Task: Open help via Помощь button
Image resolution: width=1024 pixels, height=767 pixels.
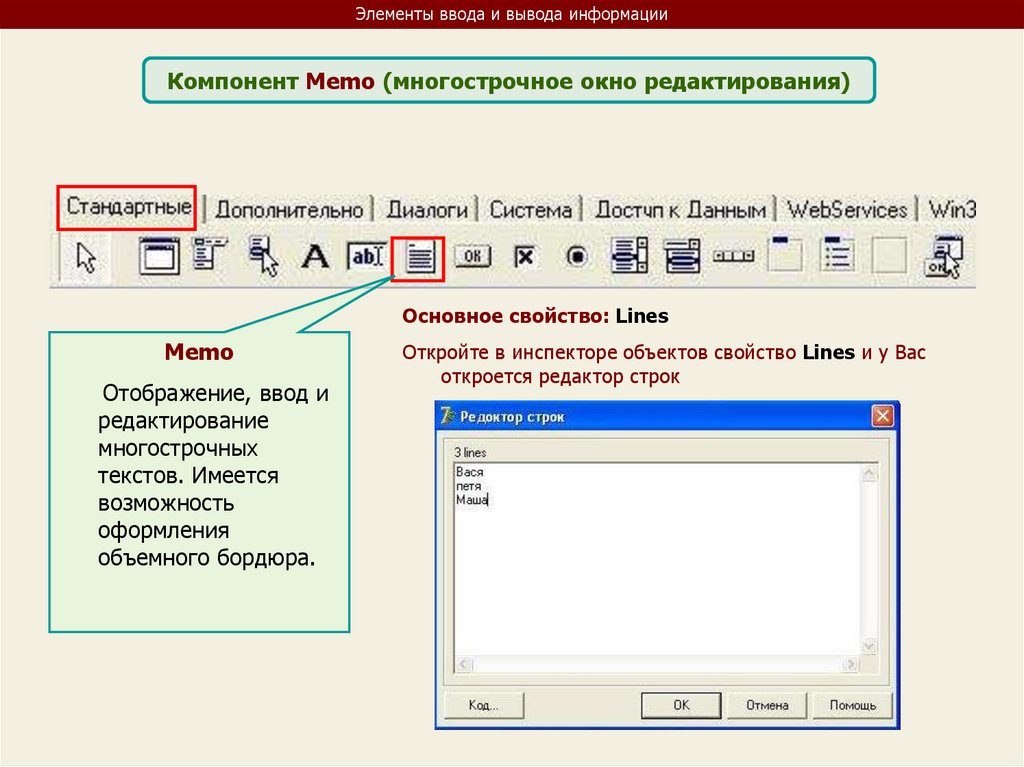Action: (x=852, y=706)
